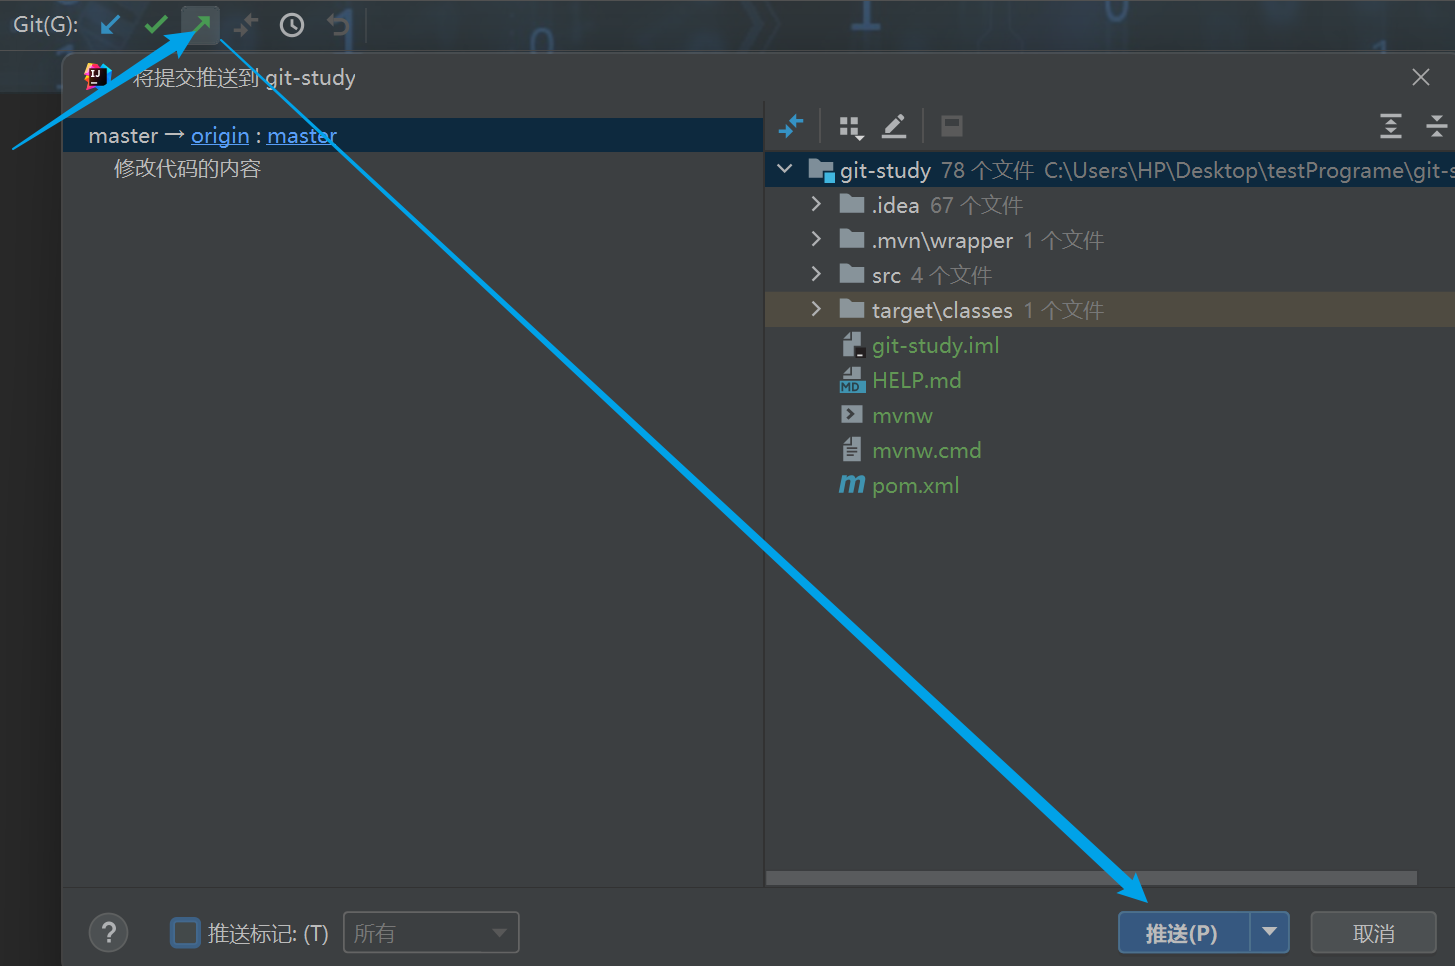Click the horizontal scrollbar in file tree
This screenshot has height=966, width=1455.
click(1091, 878)
